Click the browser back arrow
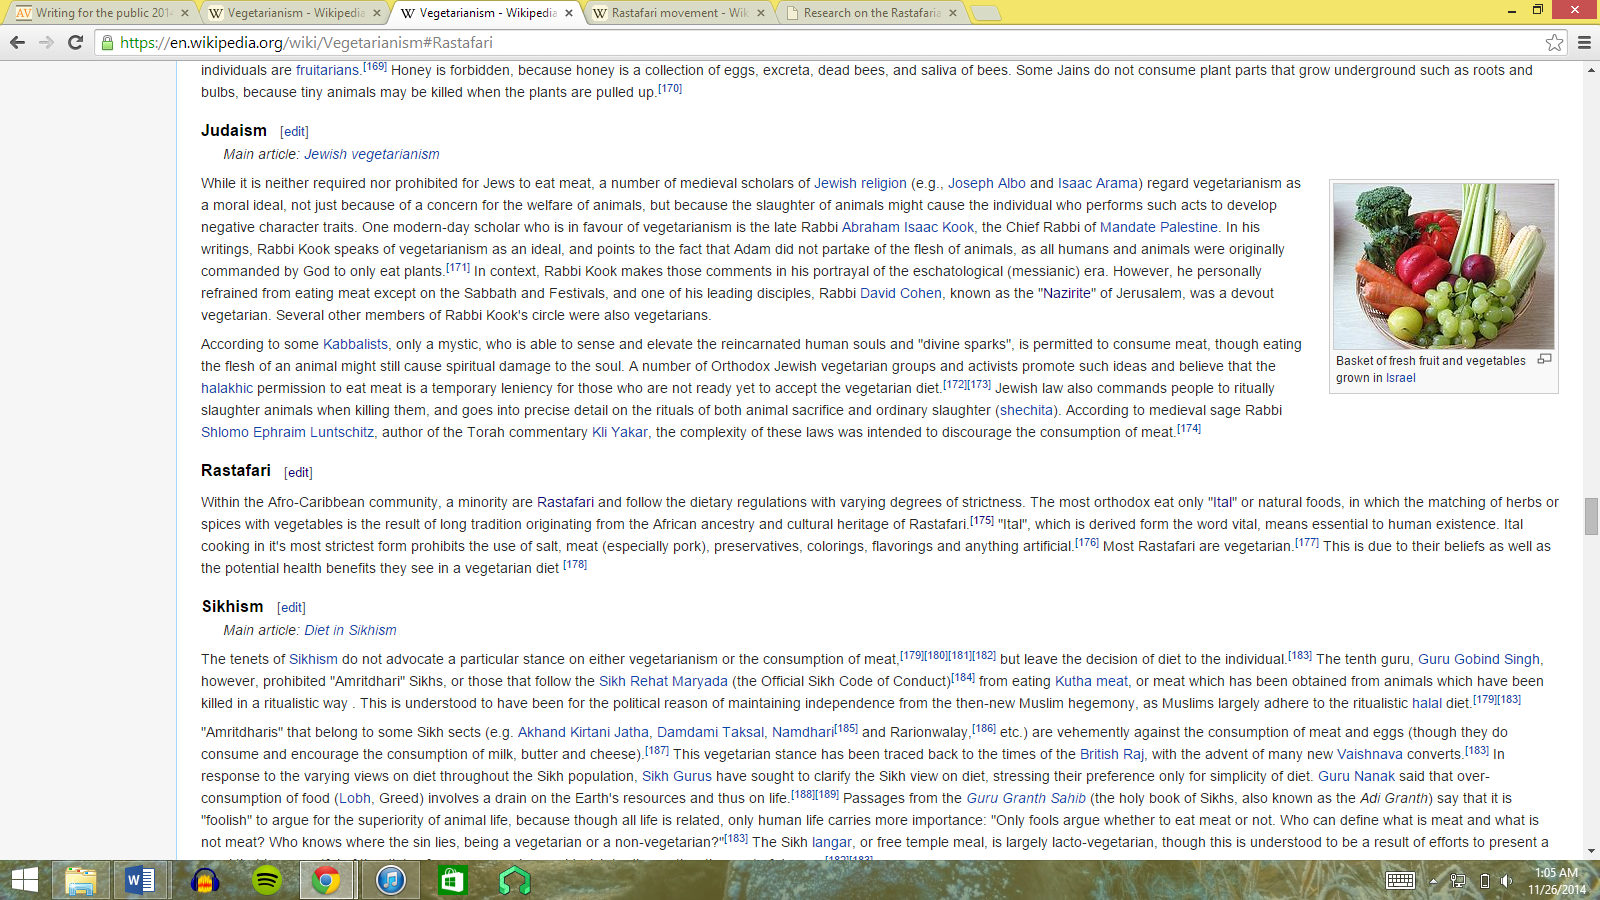Screen dimensions: 1600x900 click(17, 42)
